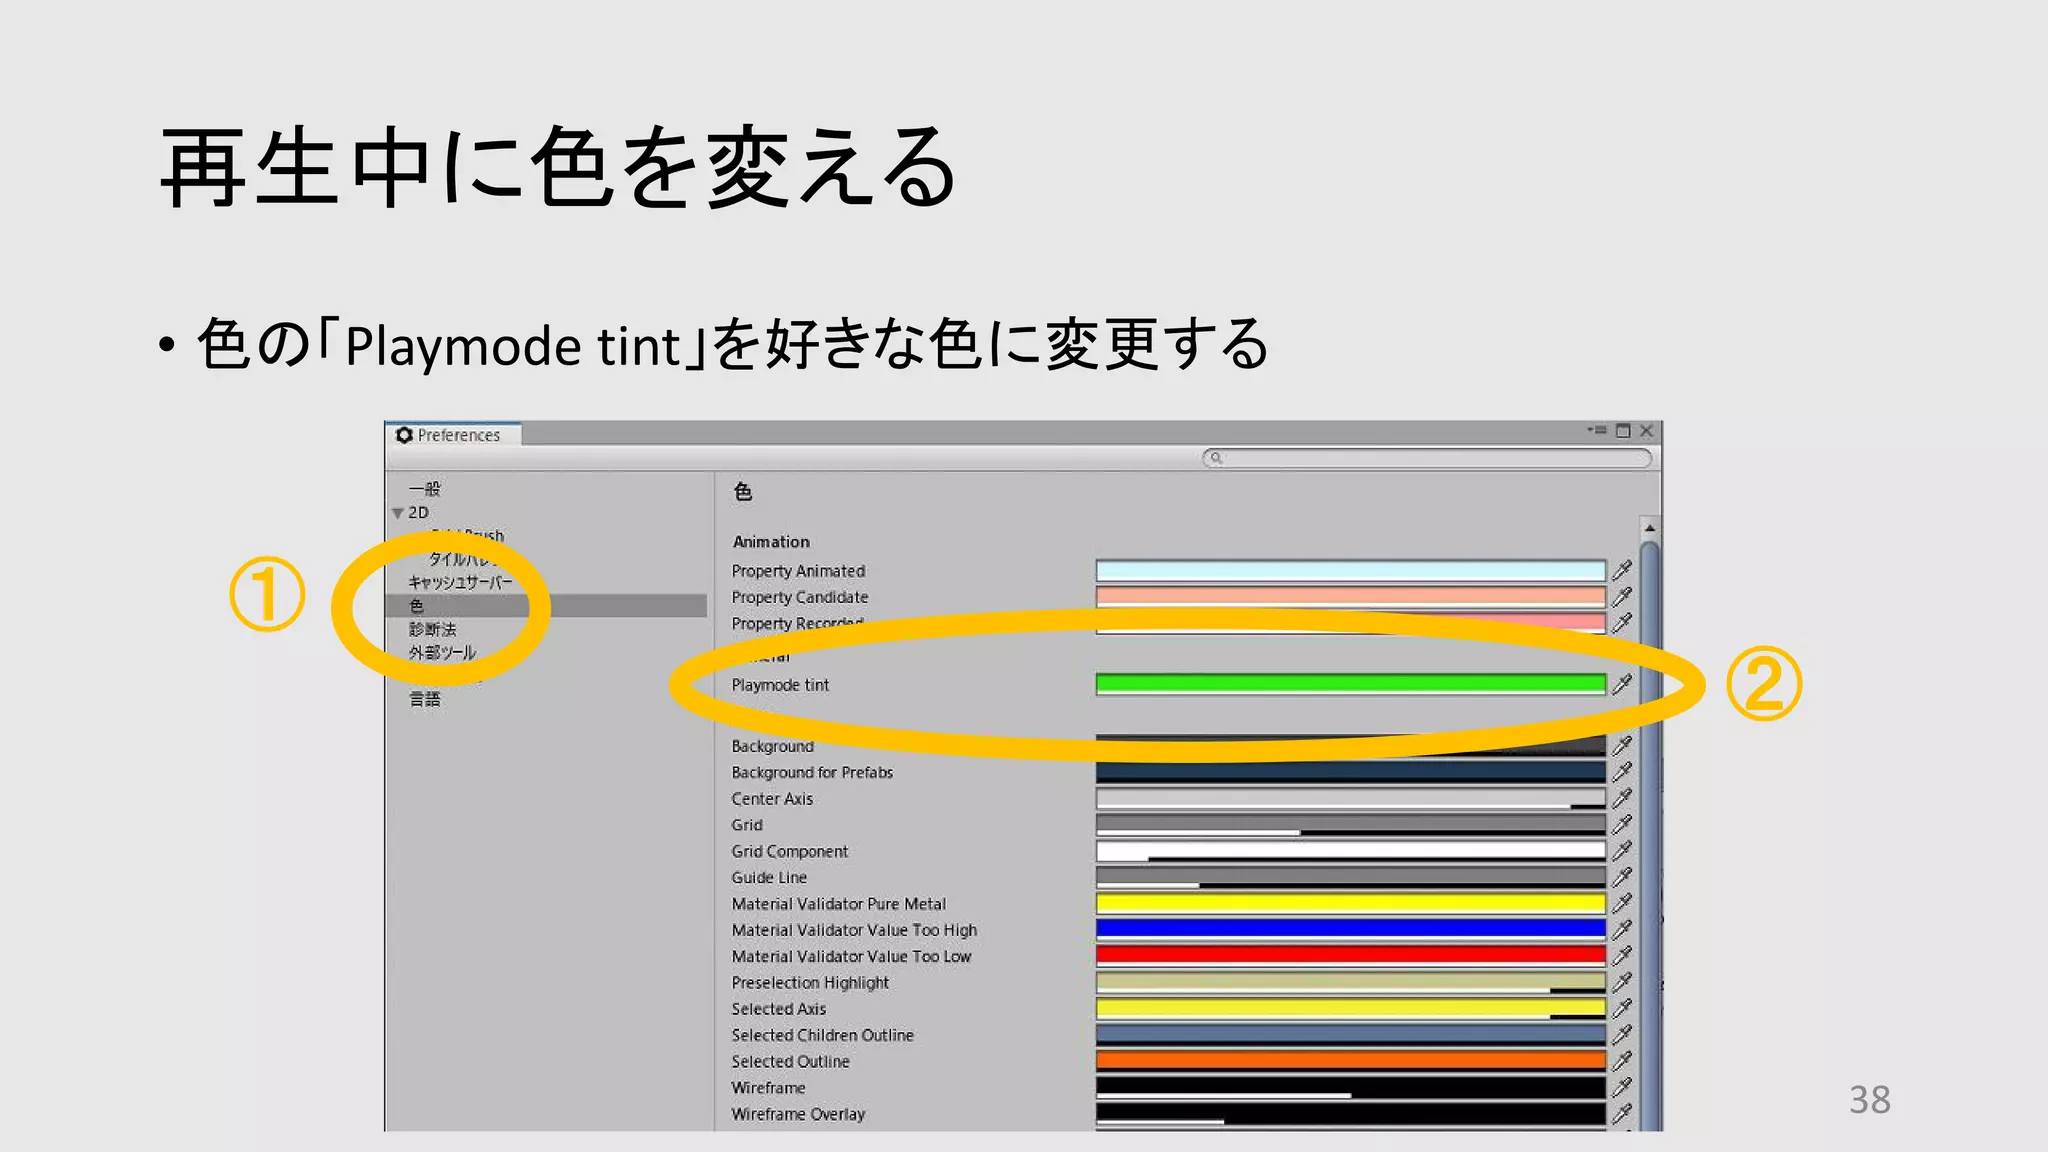The height and width of the screenshot is (1152, 2048).
Task: Use the Playmode tint eyedropper
Action: [x=1622, y=685]
